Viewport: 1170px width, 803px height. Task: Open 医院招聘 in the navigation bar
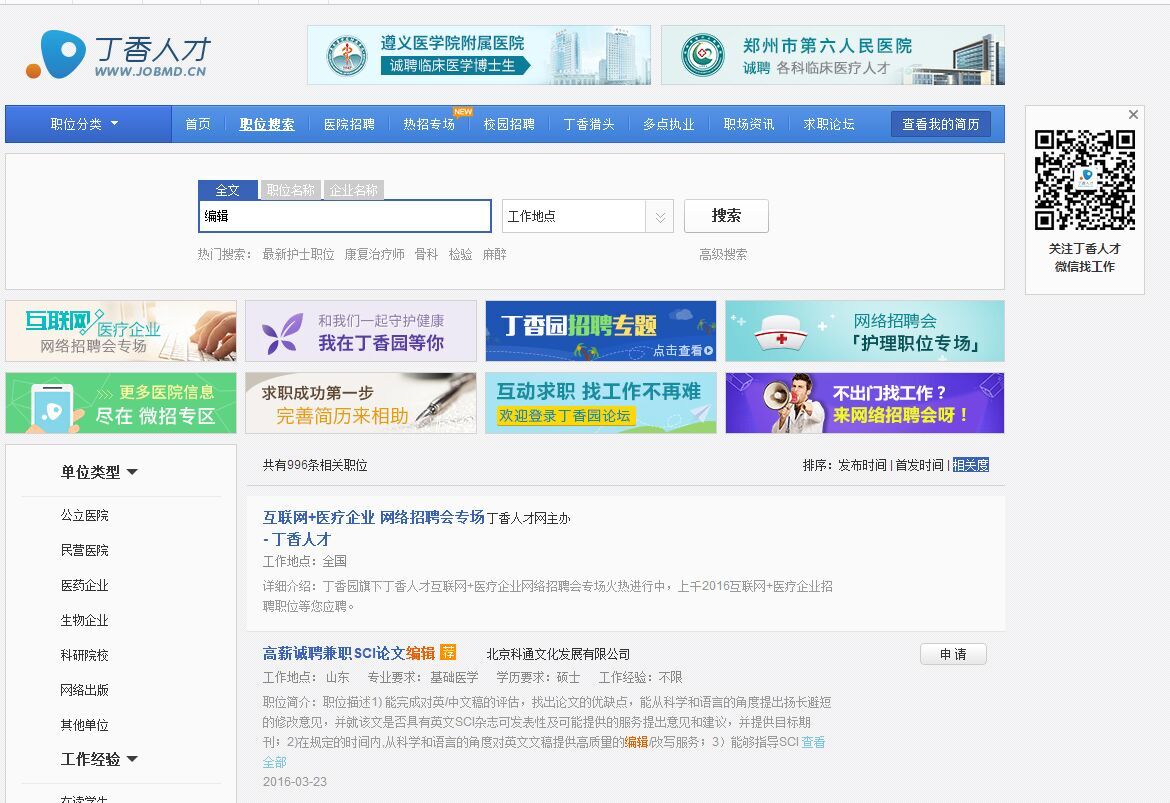(x=349, y=124)
